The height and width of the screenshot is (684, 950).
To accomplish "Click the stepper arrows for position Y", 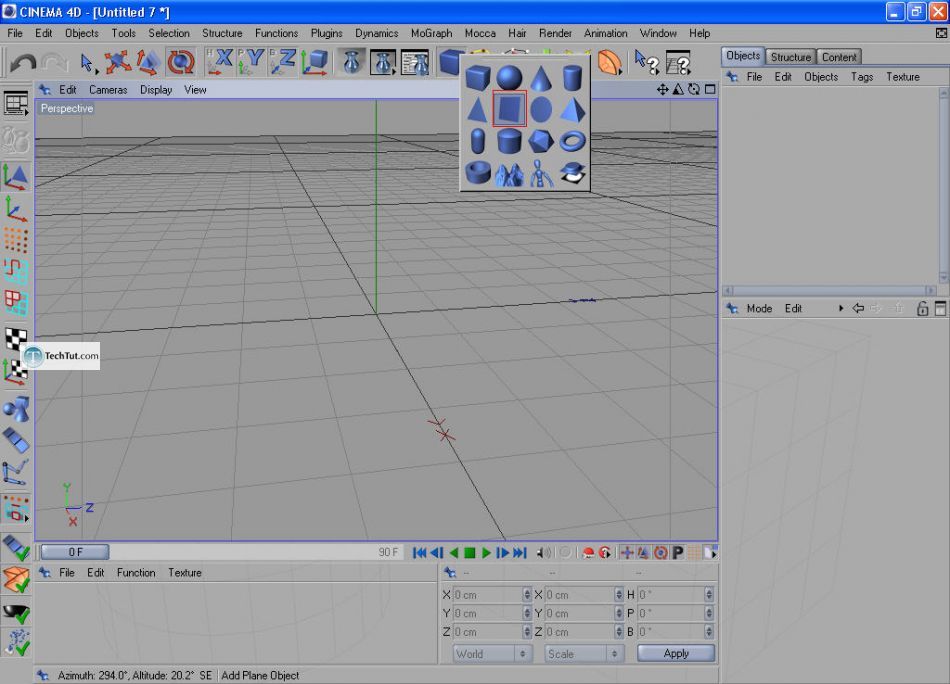I will tap(526, 613).
